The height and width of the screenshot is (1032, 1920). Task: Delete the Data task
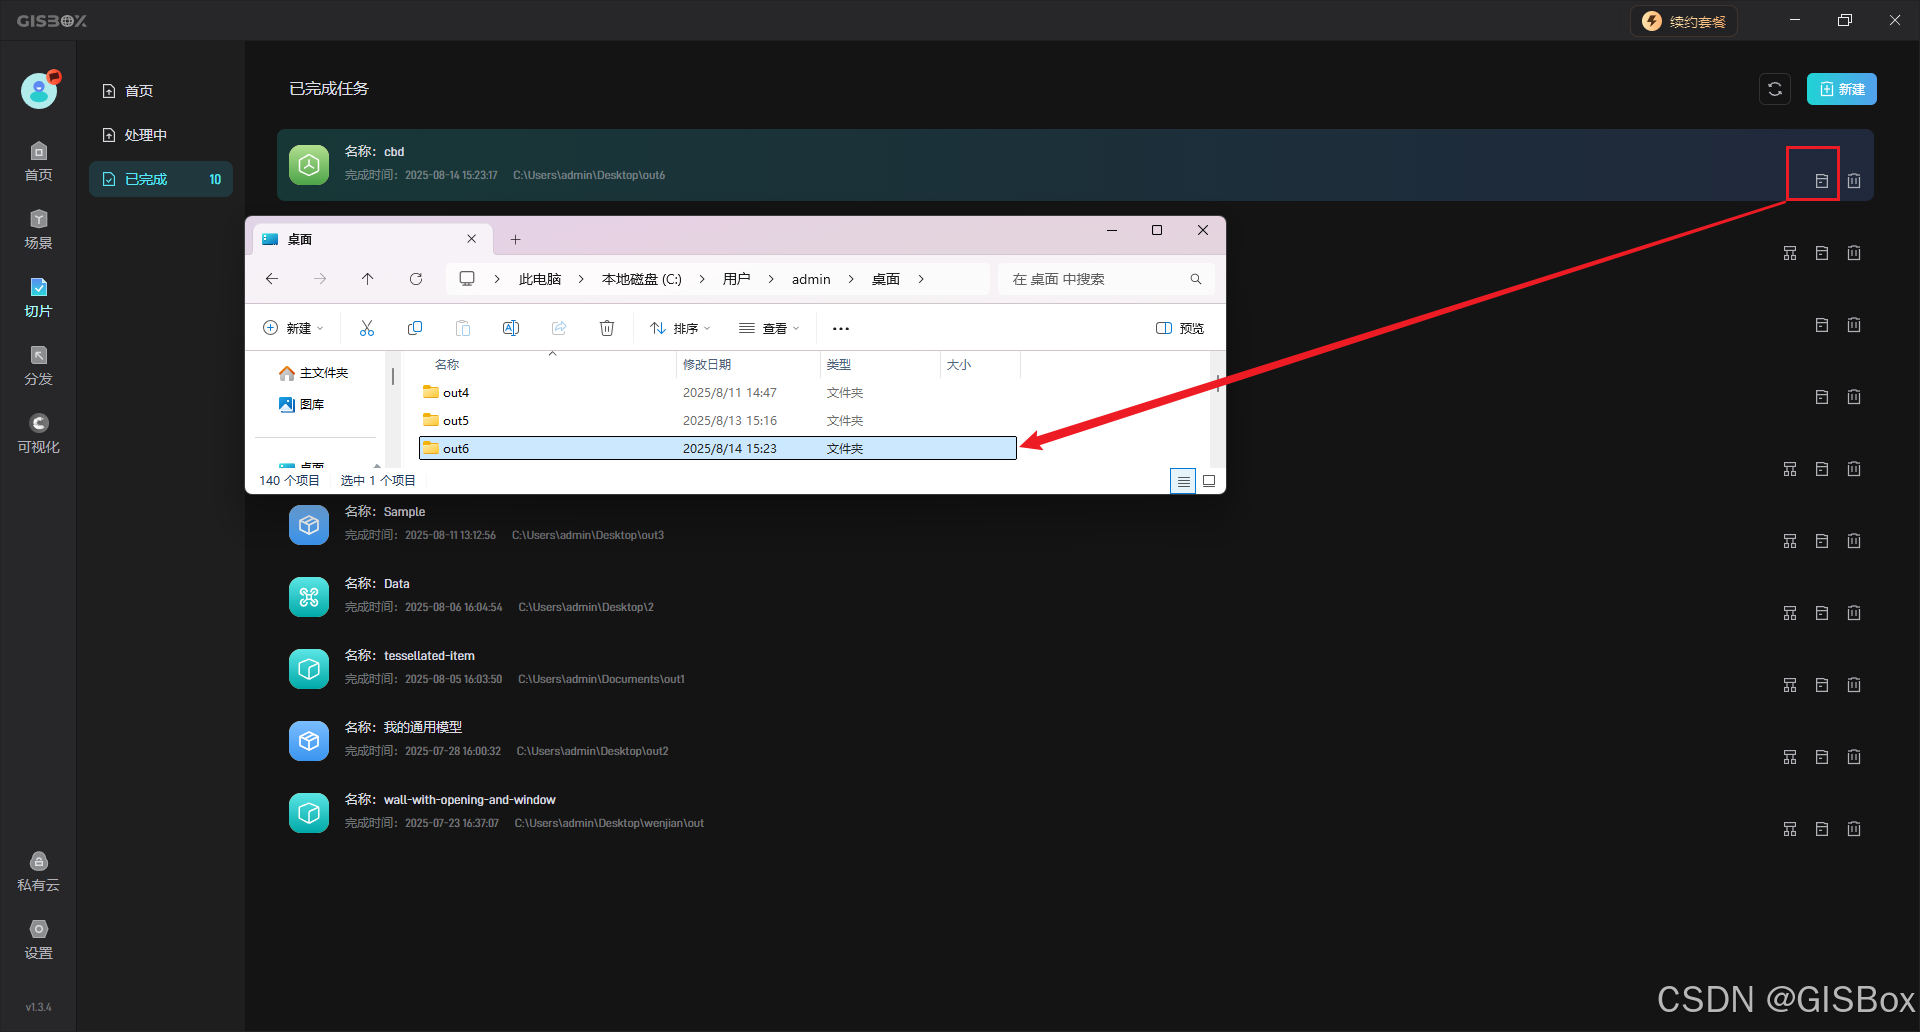pyautogui.click(x=1854, y=613)
